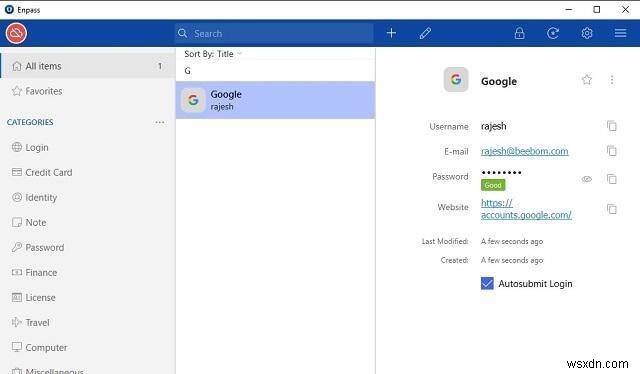Click the Last Modified time value

click(x=512, y=241)
